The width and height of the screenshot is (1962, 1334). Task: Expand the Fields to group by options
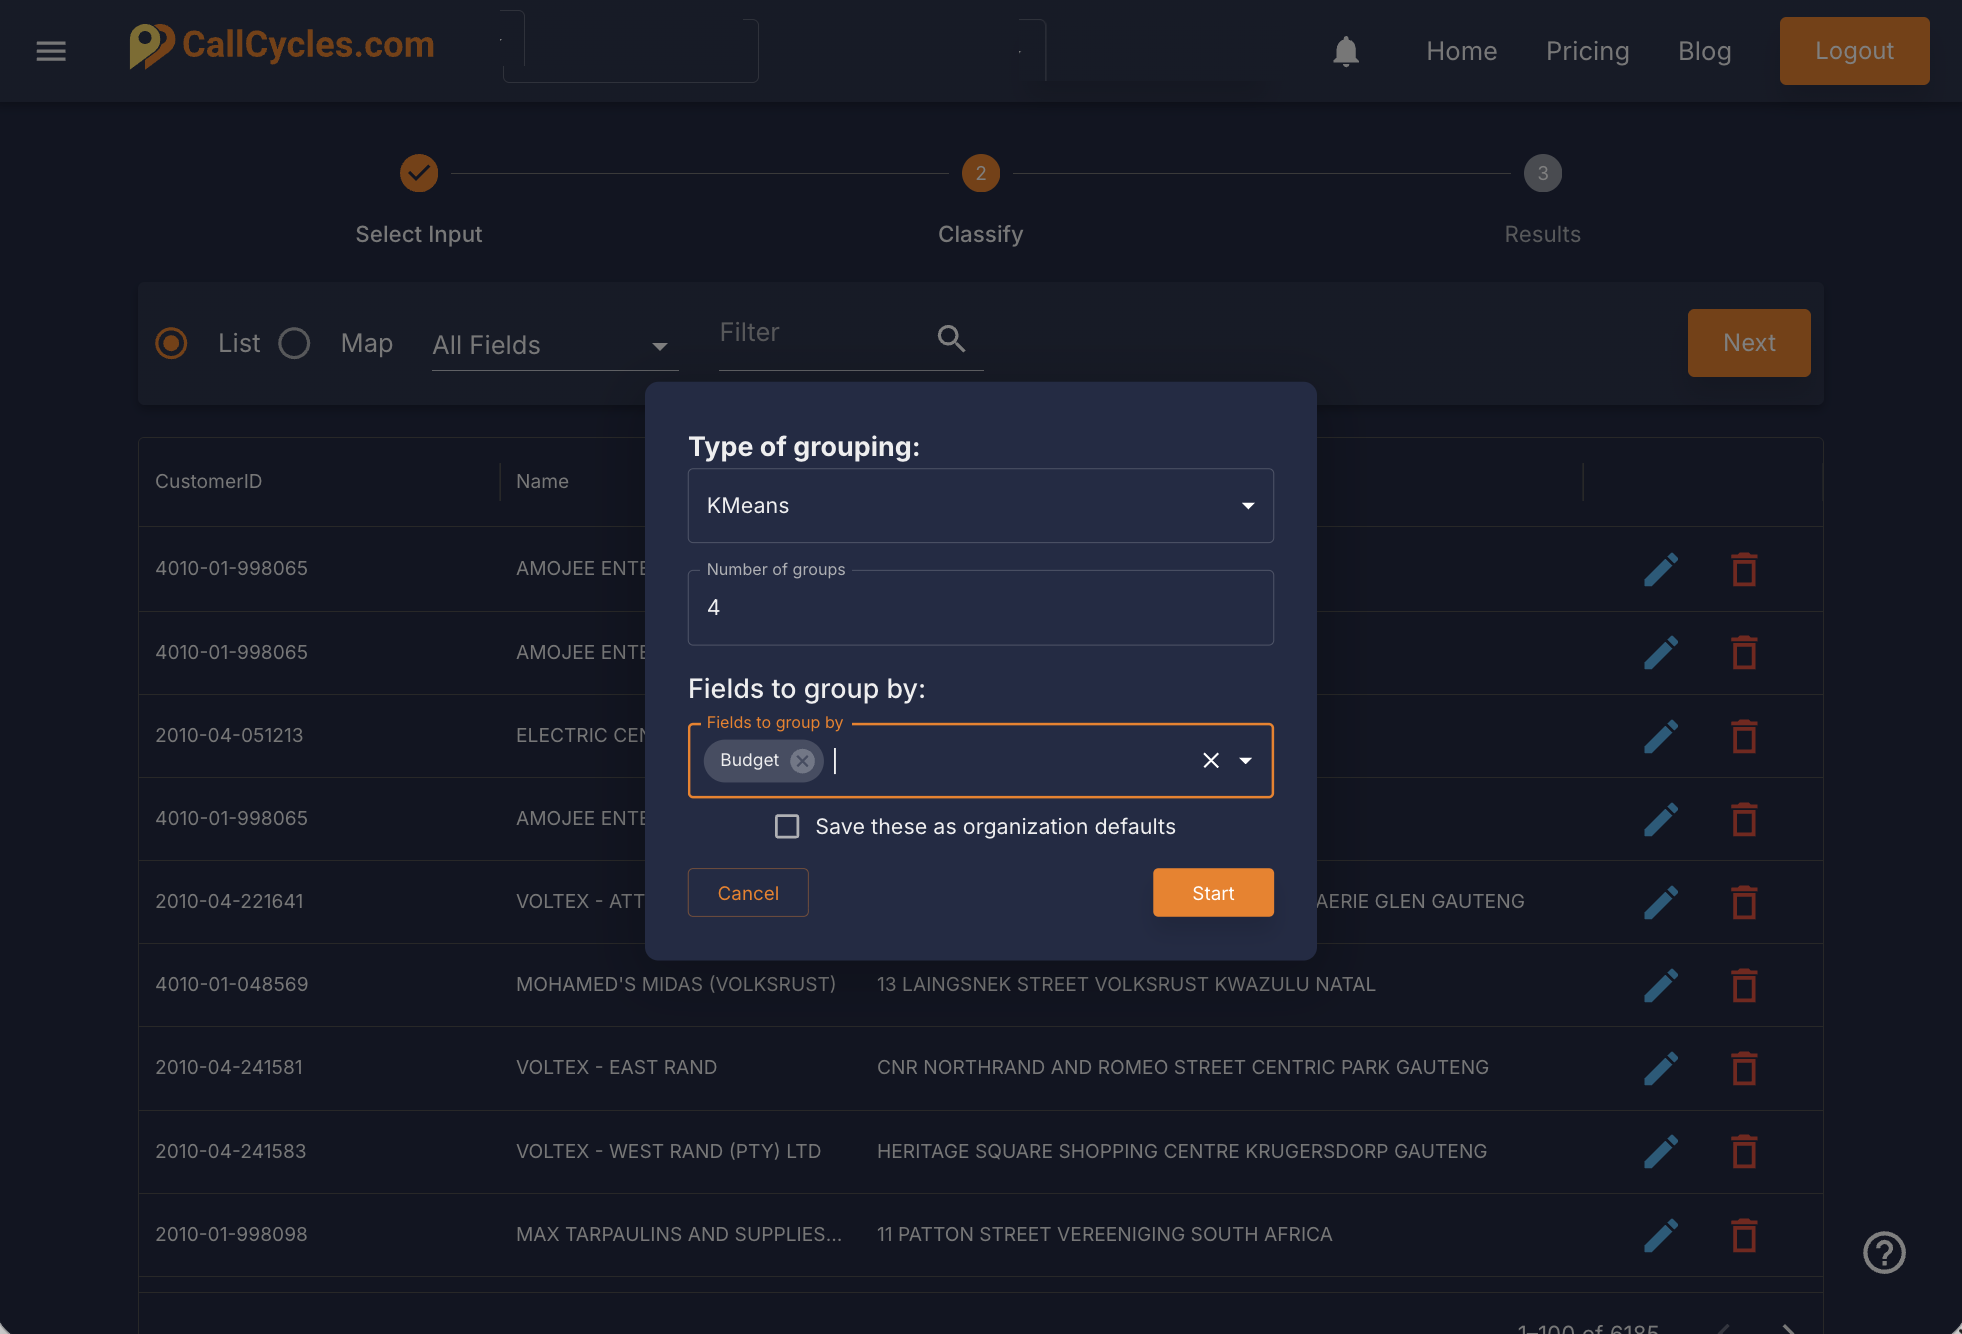coord(1246,761)
